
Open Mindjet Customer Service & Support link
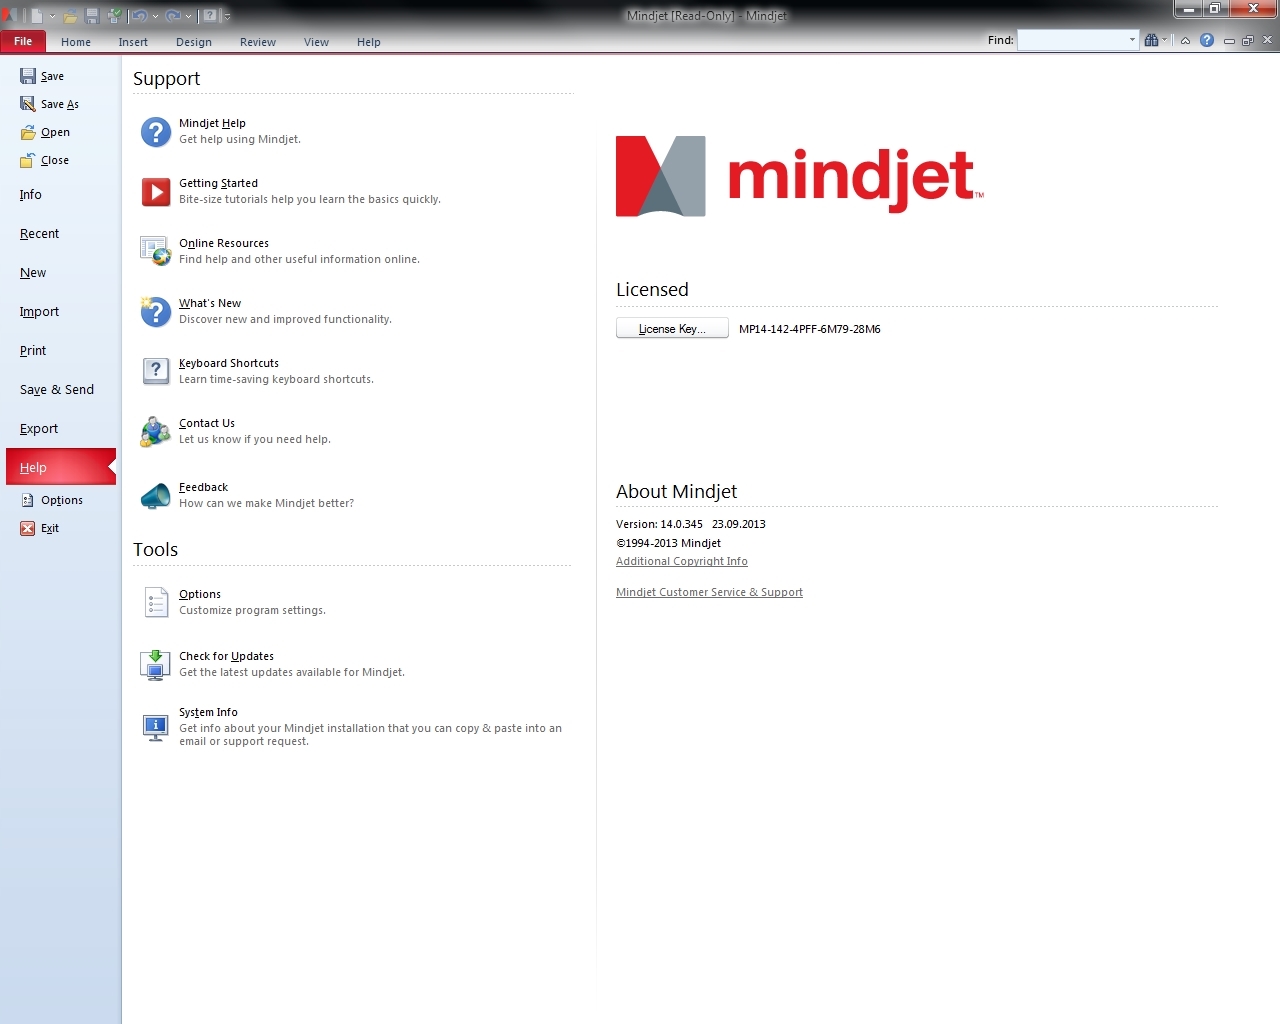(x=709, y=593)
